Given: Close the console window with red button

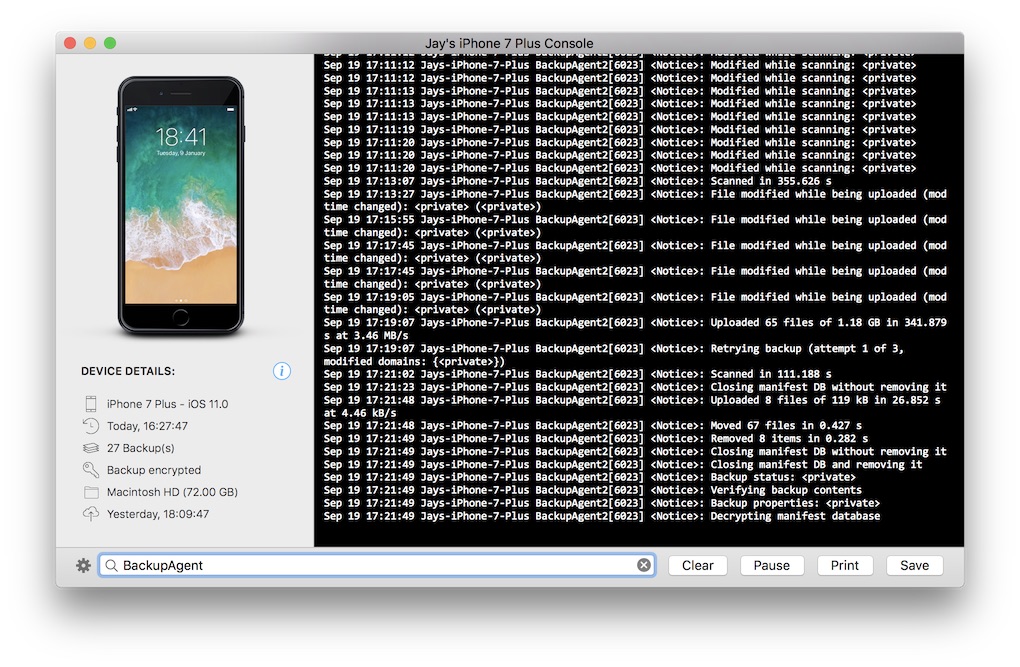Looking at the screenshot, I should [x=70, y=43].
